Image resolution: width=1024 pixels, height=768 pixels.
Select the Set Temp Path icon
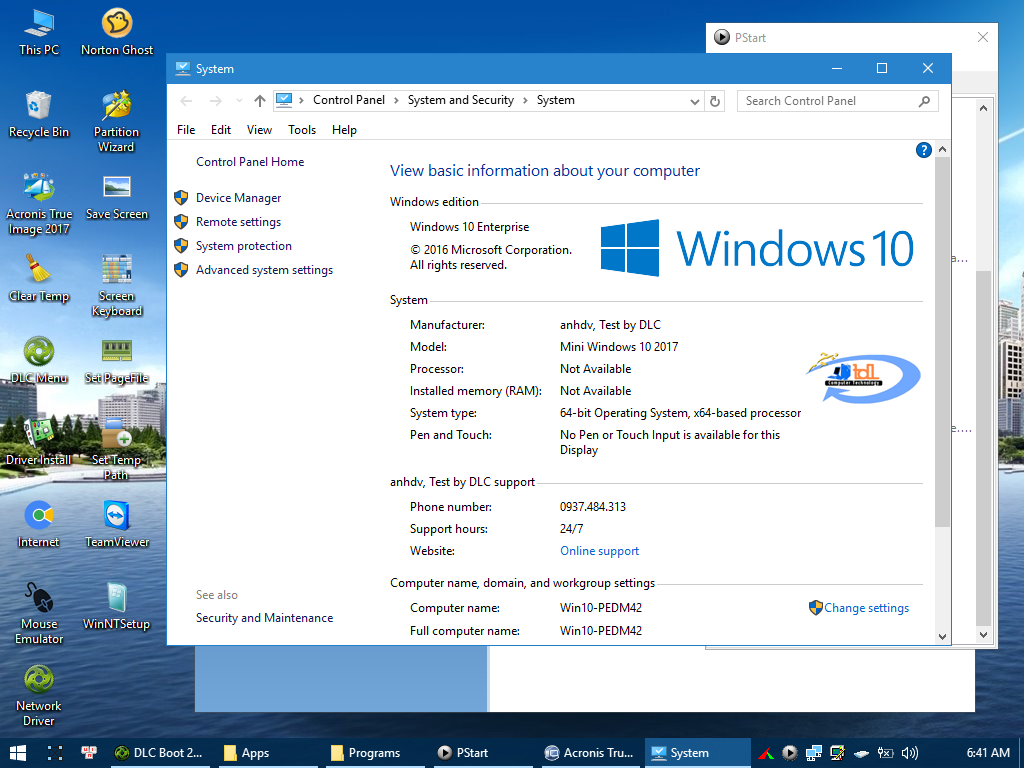(x=117, y=450)
